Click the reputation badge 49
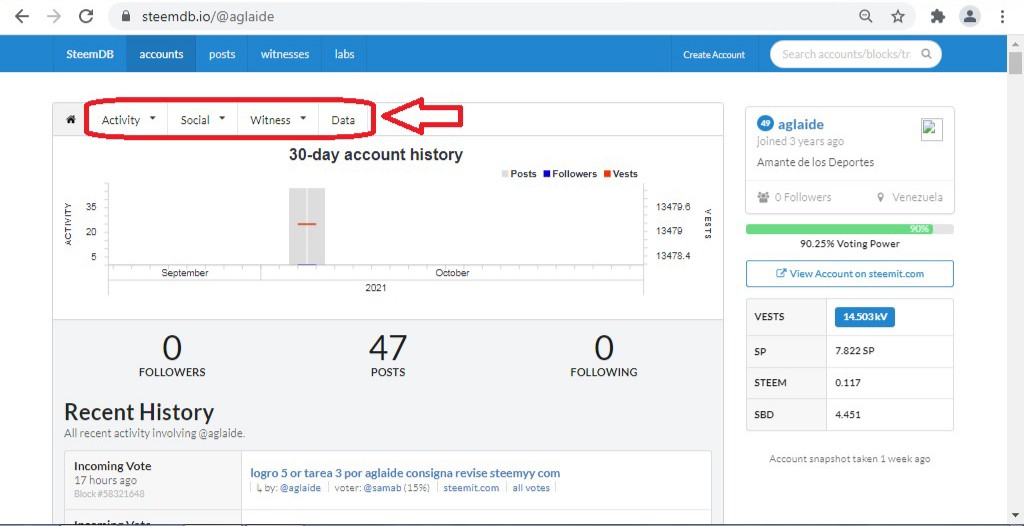Image resolution: width=1024 pixels, height=526 pixels. (x=765, y=123)
